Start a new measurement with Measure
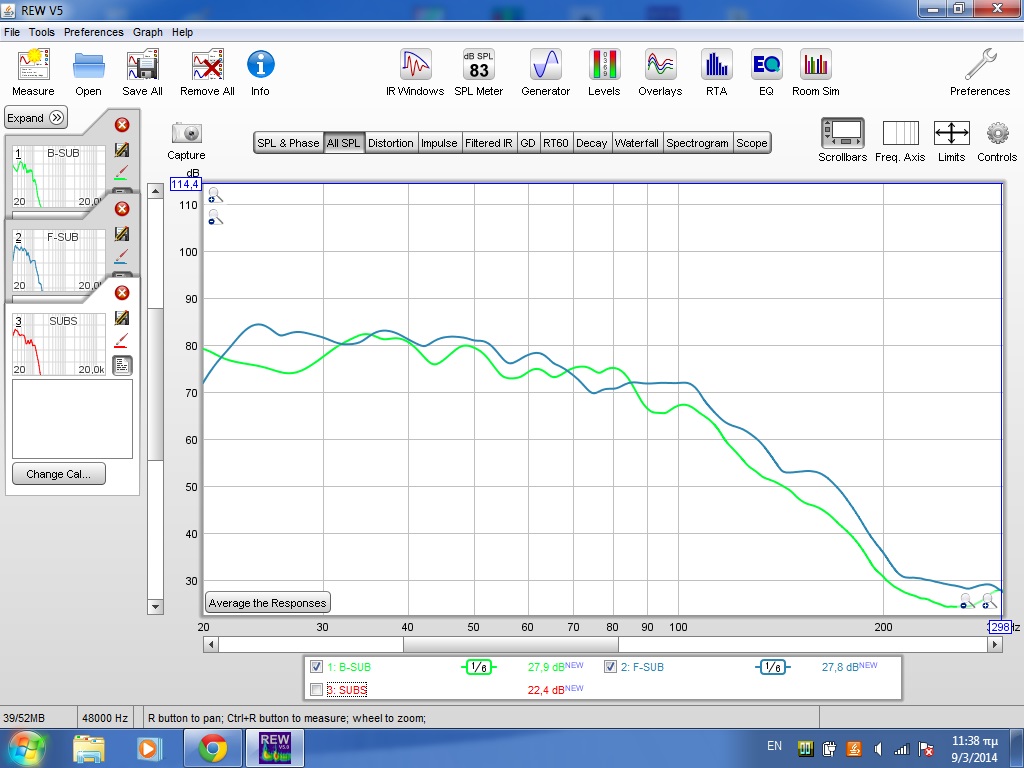The image size is (1024, 768). pos(33,72)
